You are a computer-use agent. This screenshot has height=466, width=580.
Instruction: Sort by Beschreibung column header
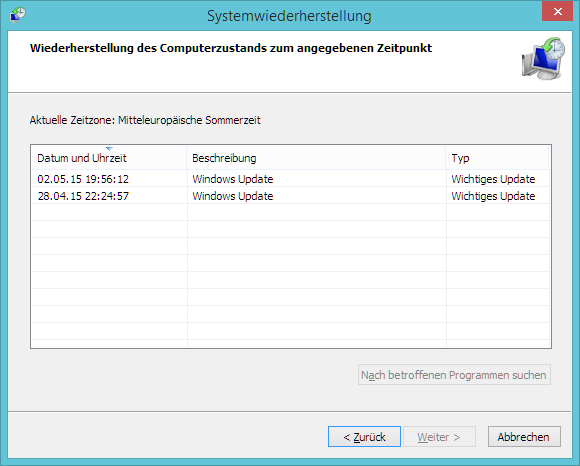coord(316,158)
